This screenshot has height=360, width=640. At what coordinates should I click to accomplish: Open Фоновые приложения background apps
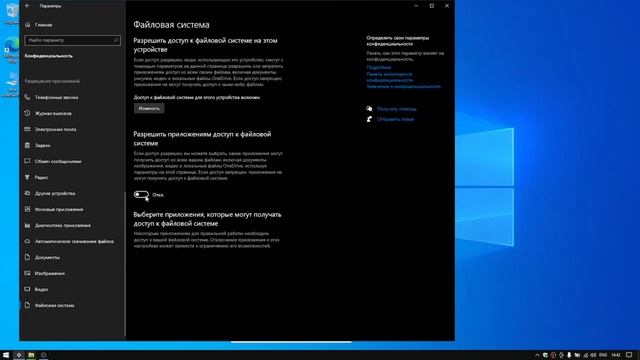(x=54, y=209)
